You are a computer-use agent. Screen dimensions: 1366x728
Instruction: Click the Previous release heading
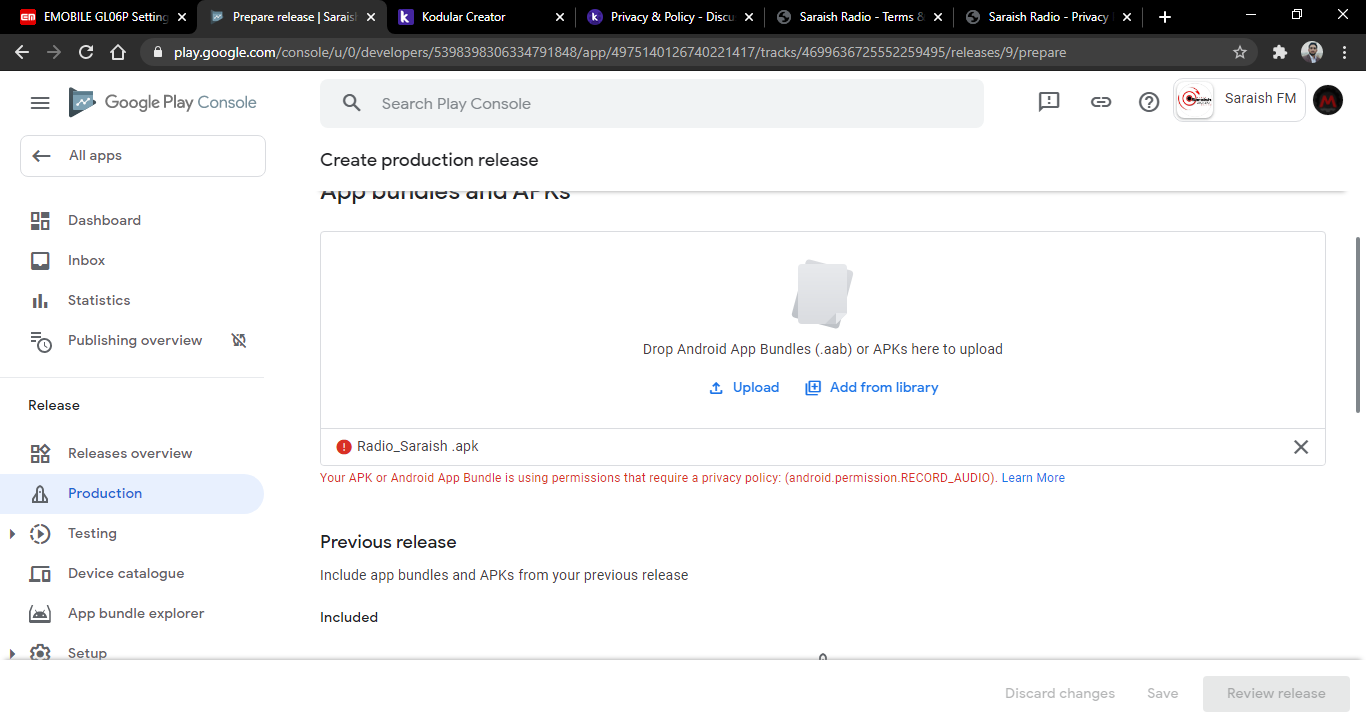coord(388,542)
